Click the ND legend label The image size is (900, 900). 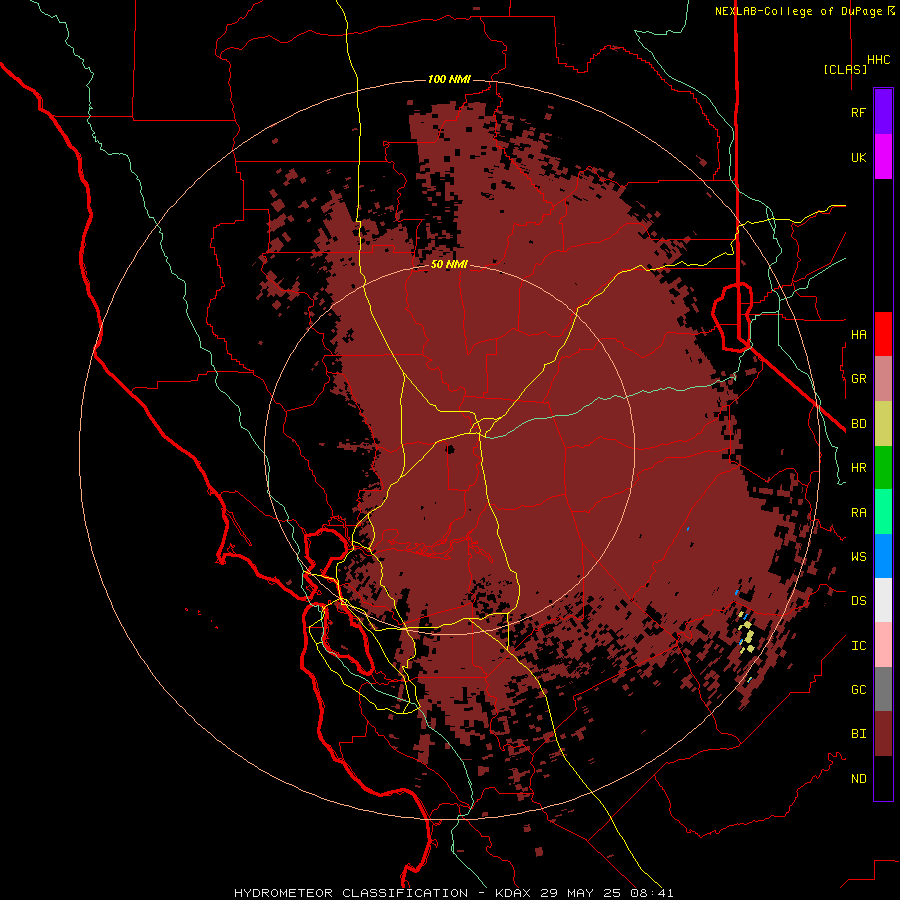tap(858, 779)
